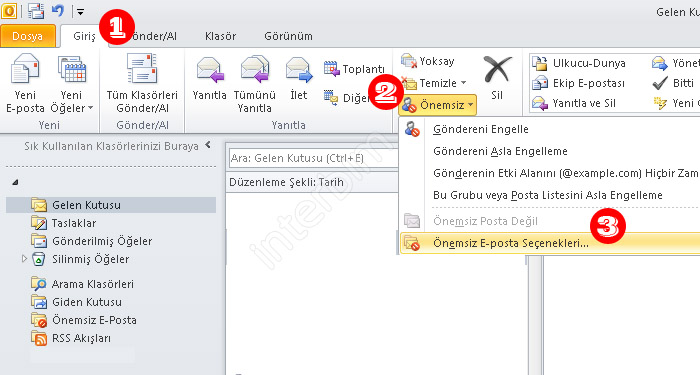Collapse the folder pane chevron arrow
Screen dimensions: 700x375
(x=208, y=145)
